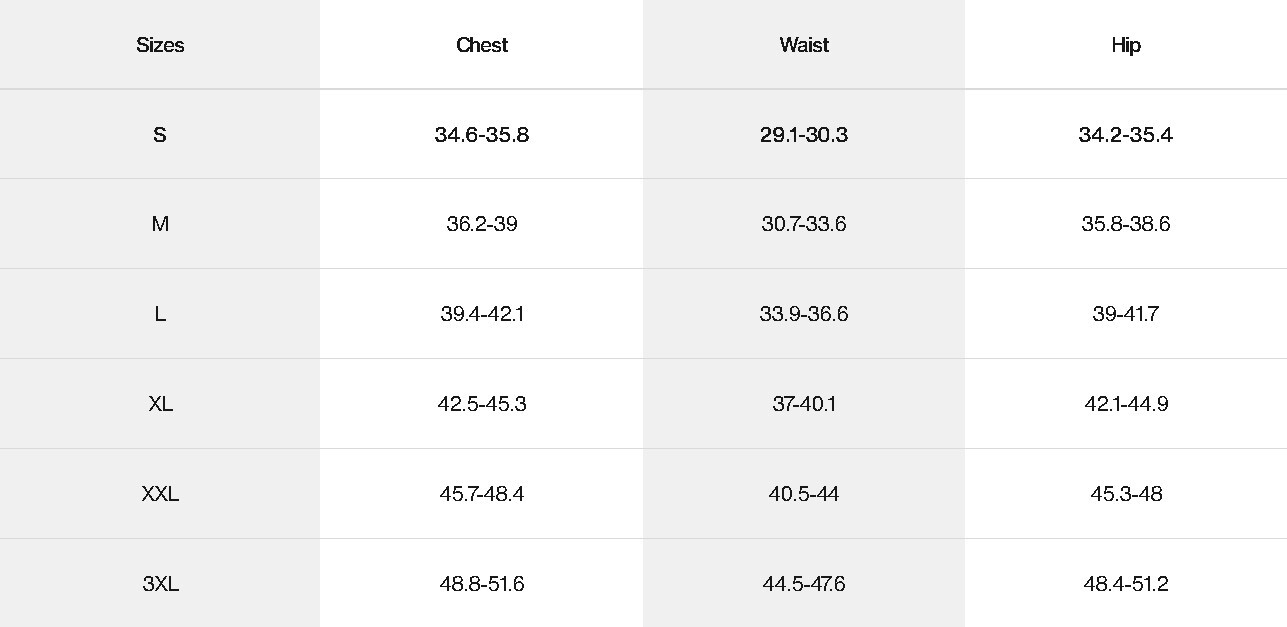Select waist value 29.1-30.3
Screen dimensions: 1287x627
[x=804, y=135]
